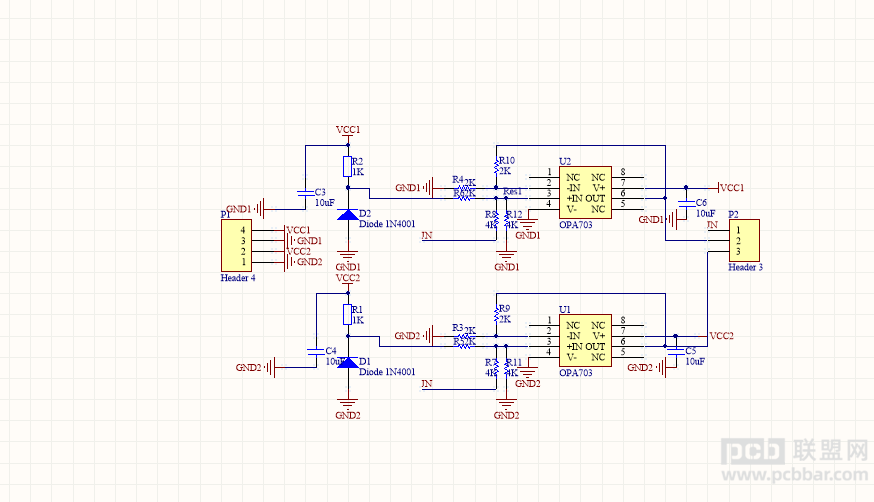Click the U2 designator text
Viewport: 874px width, 502px height.
click(565, 162)
